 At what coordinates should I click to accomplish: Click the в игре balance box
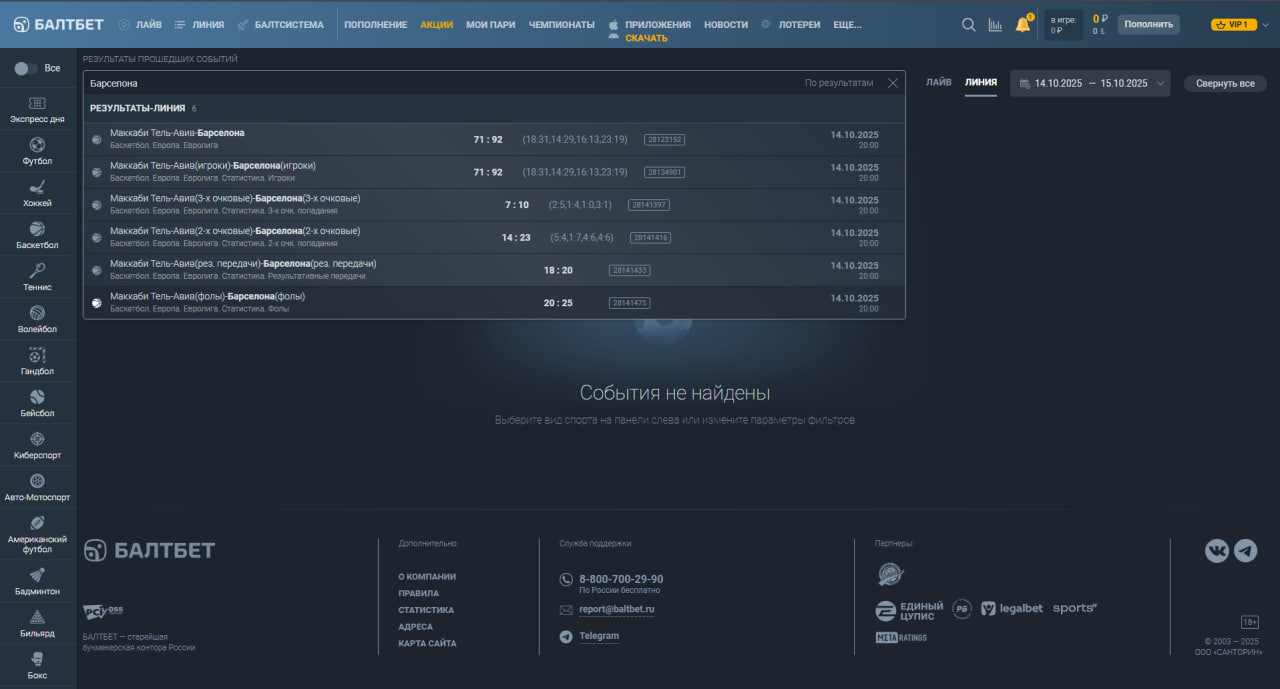coord(1063,24)
